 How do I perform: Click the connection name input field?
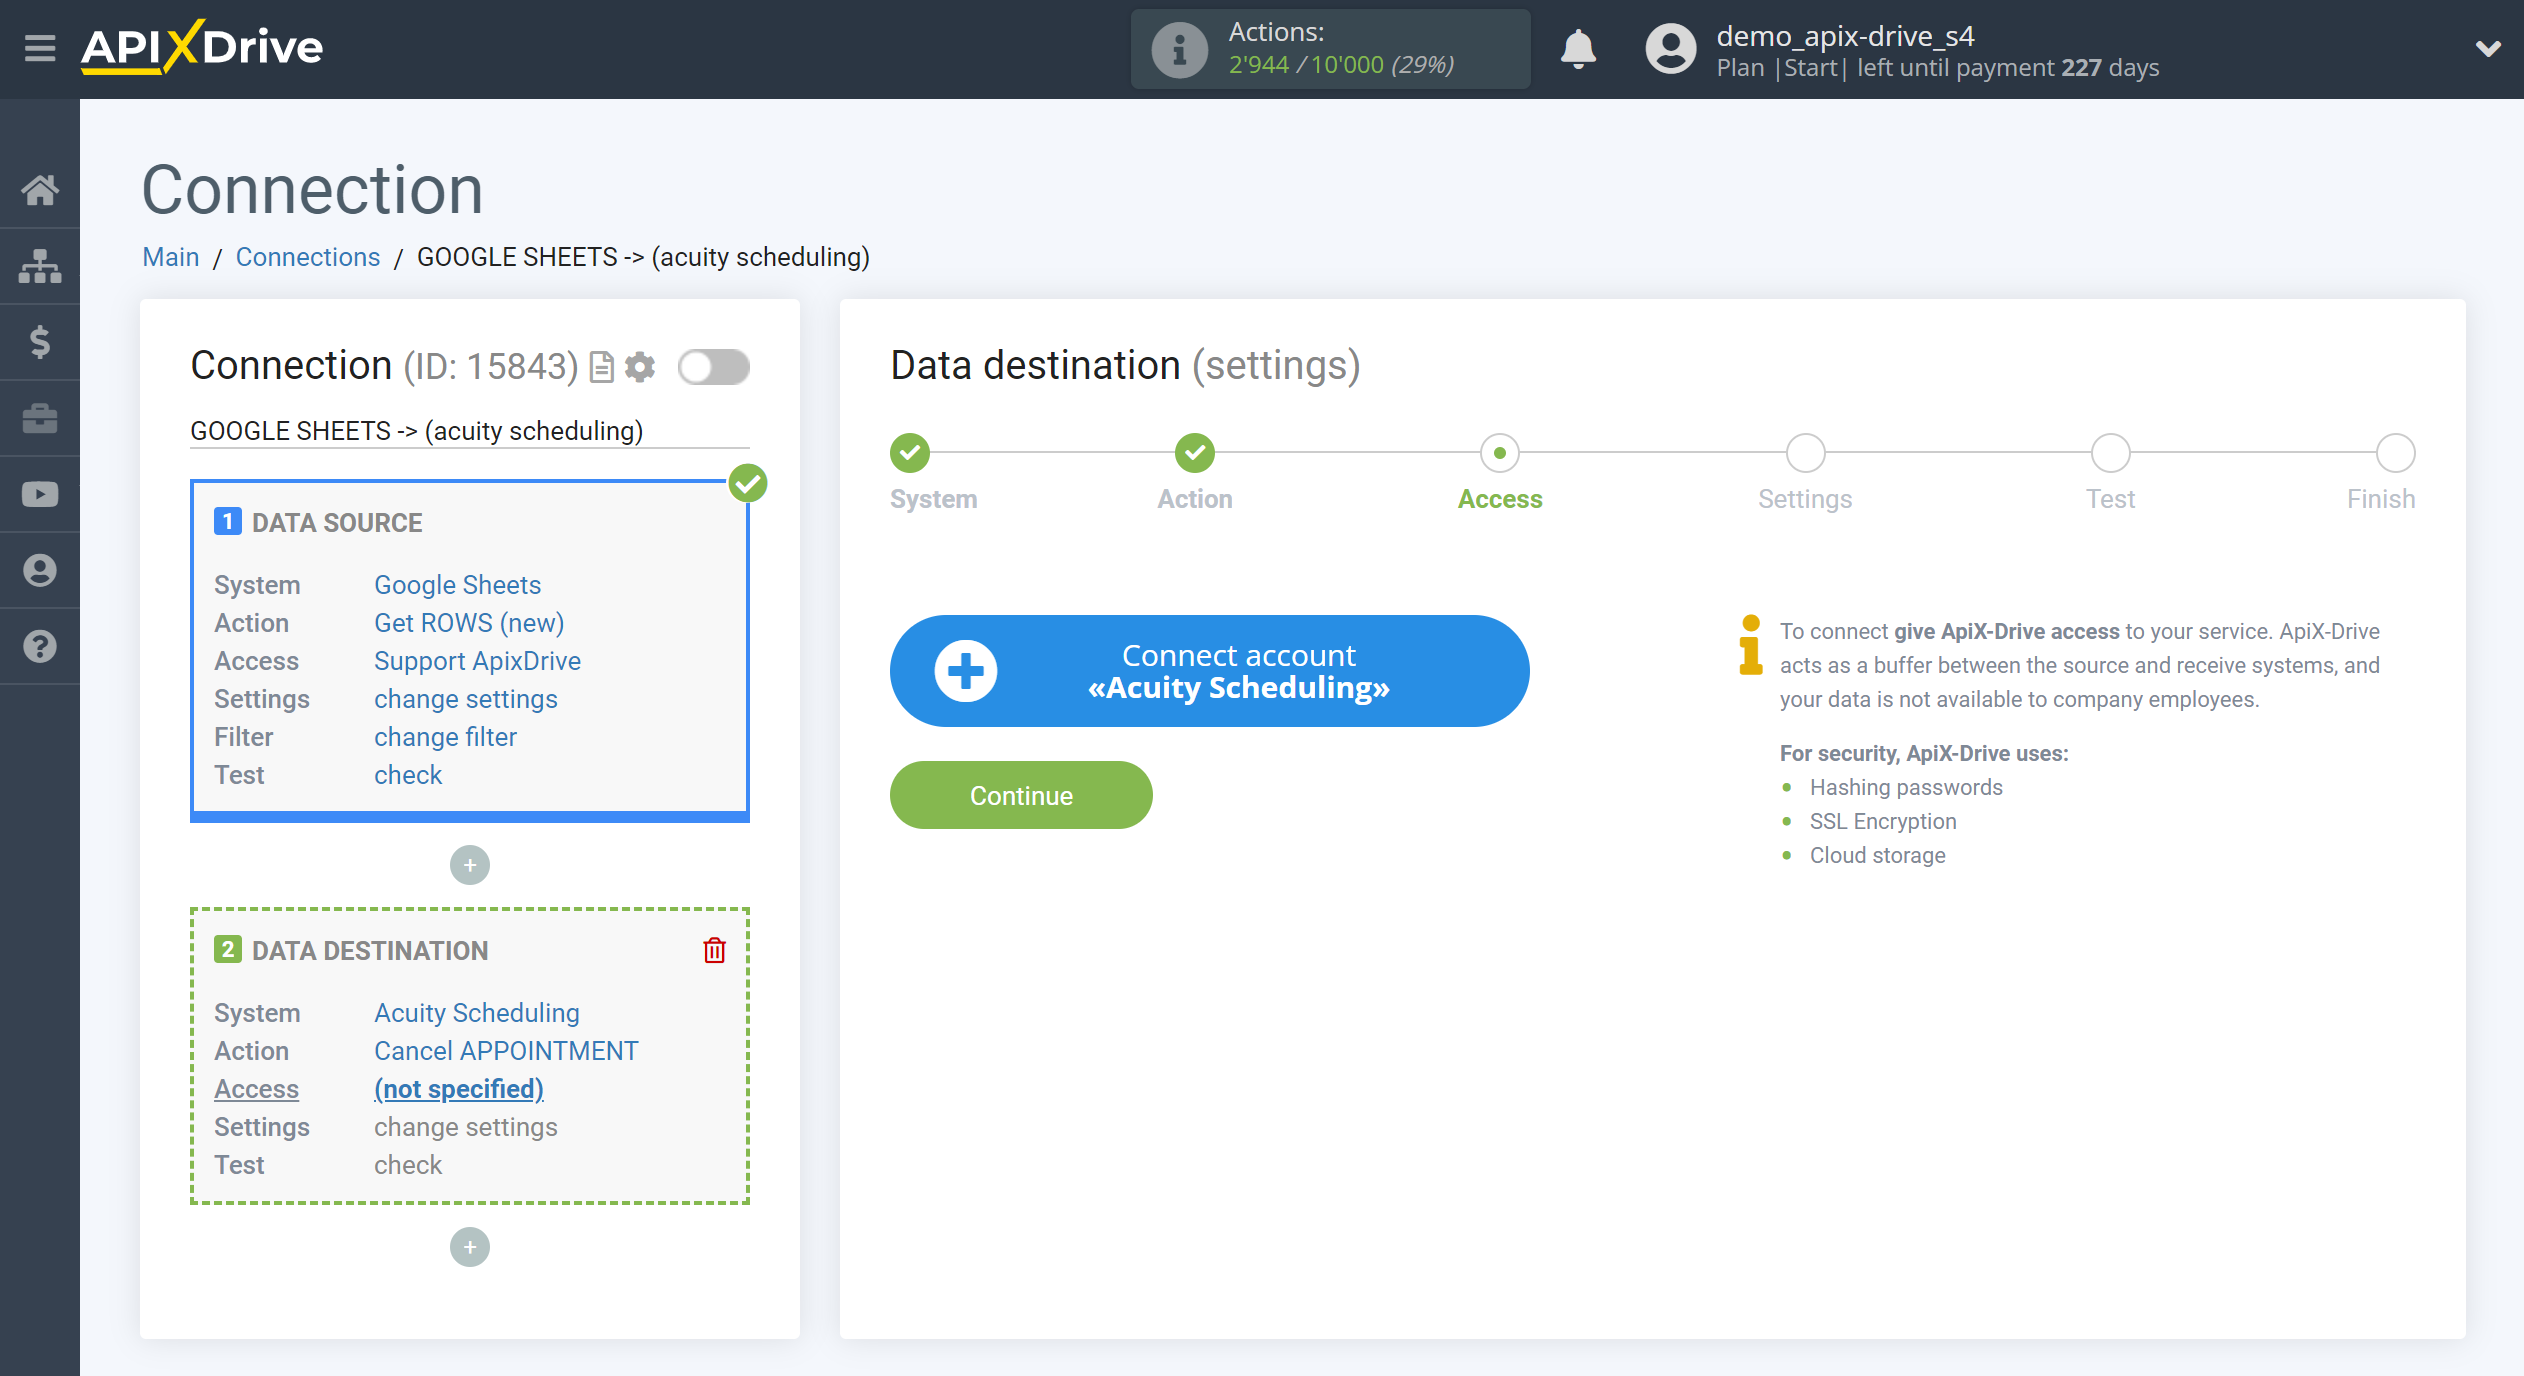coord(470,431)
